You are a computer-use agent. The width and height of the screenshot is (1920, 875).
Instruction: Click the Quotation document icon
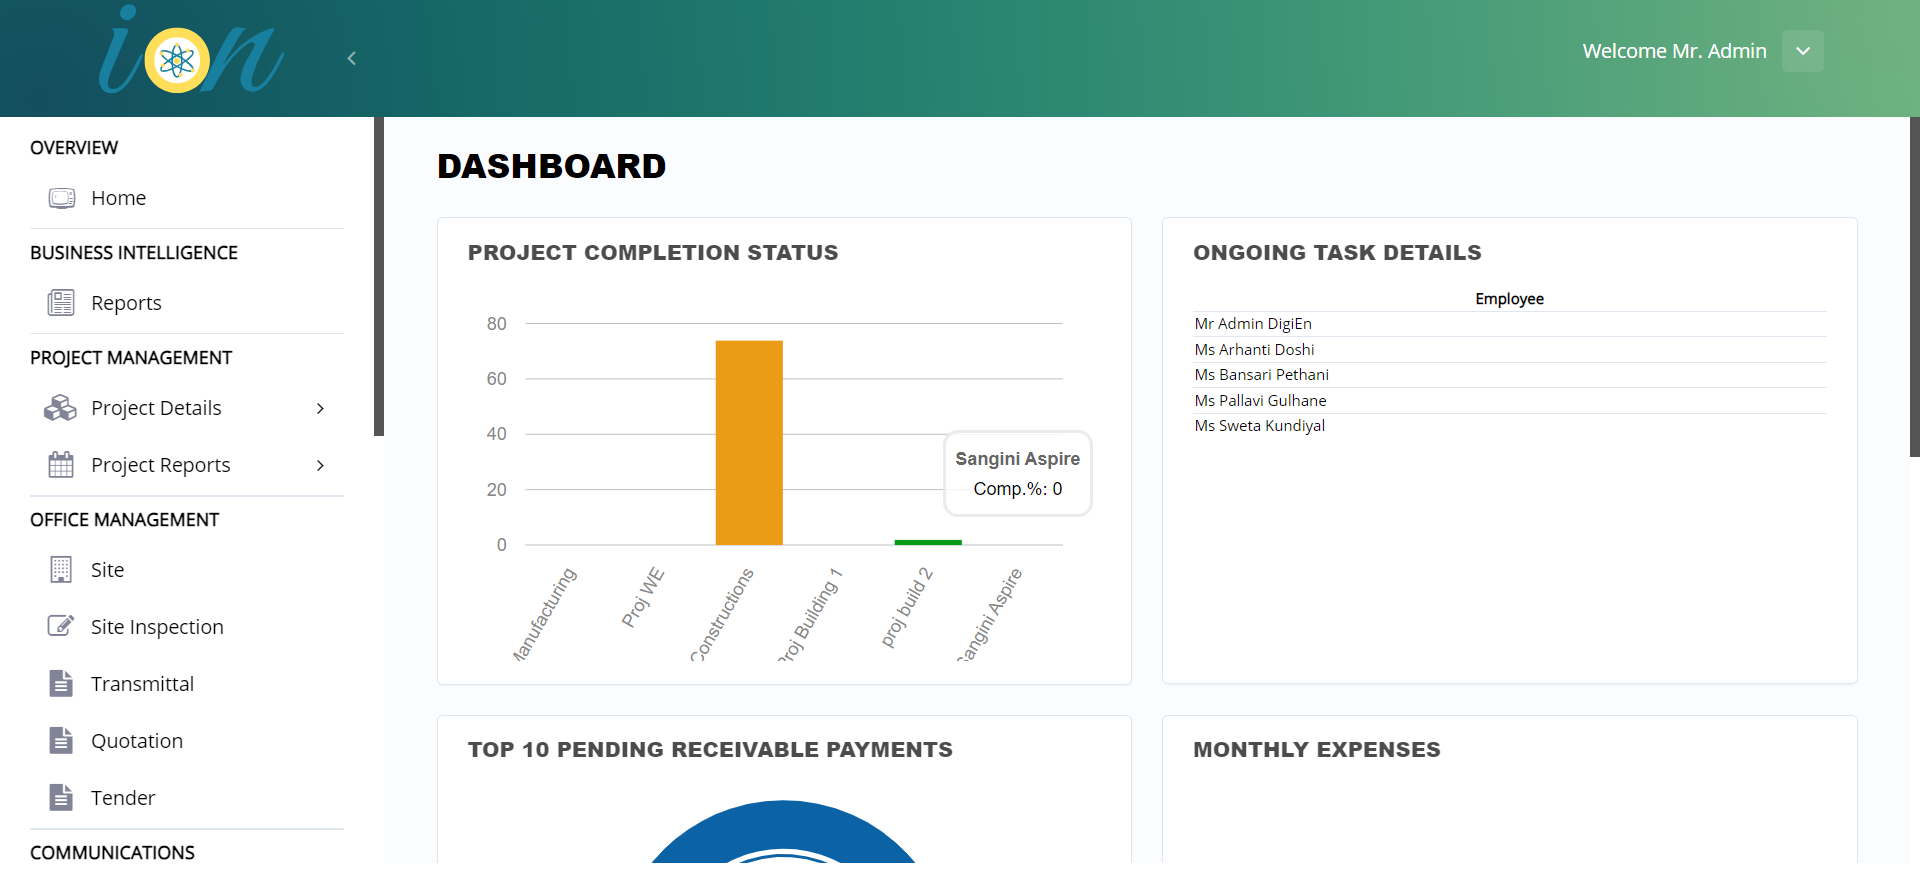coord(61,740)
